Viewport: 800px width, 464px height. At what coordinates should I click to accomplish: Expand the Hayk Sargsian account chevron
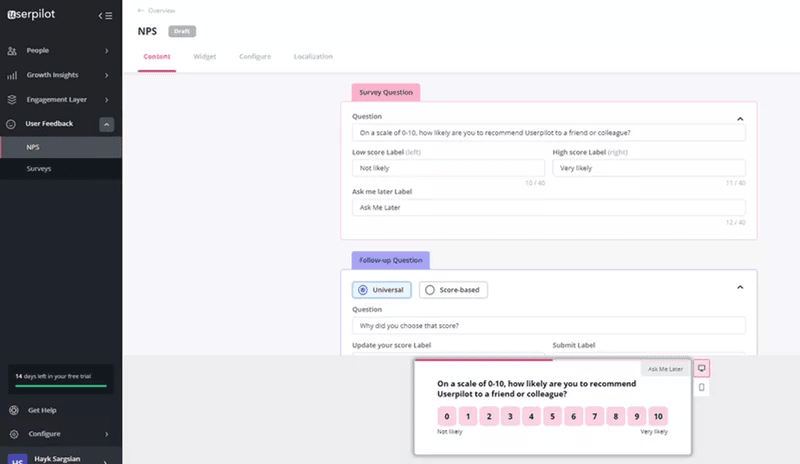point(106,460)
